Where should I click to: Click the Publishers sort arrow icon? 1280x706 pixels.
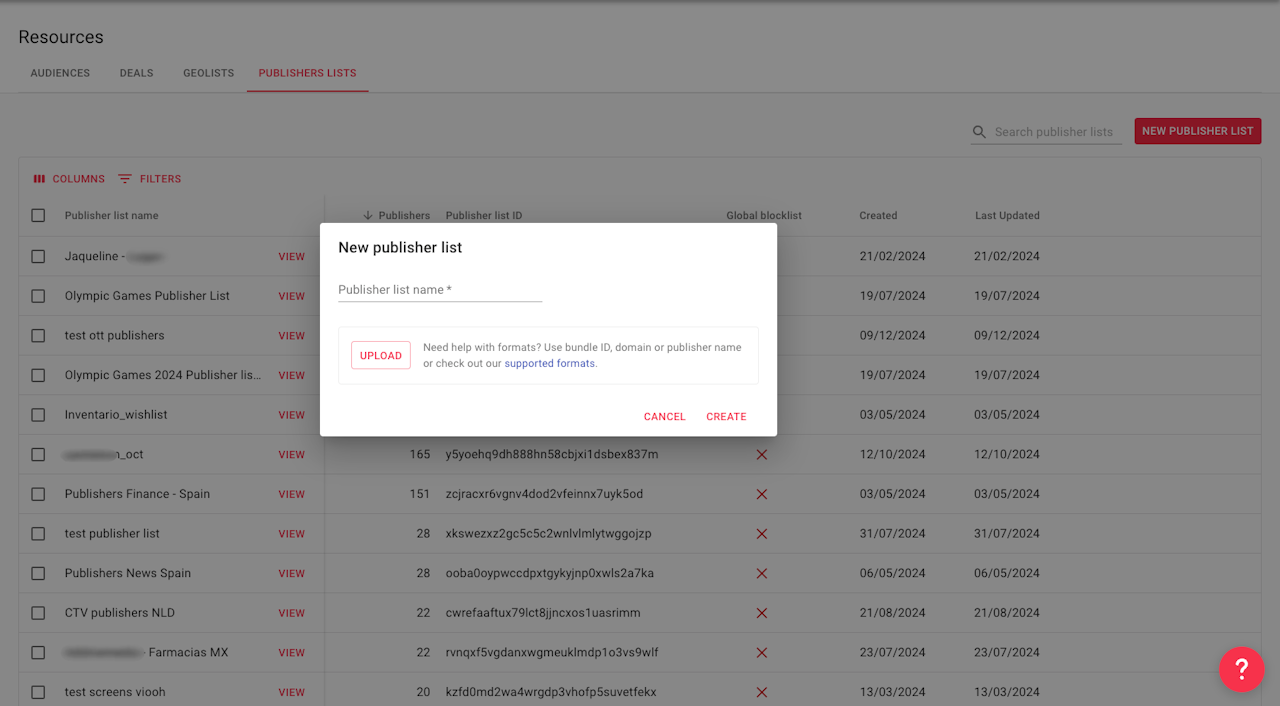point(368,216)
